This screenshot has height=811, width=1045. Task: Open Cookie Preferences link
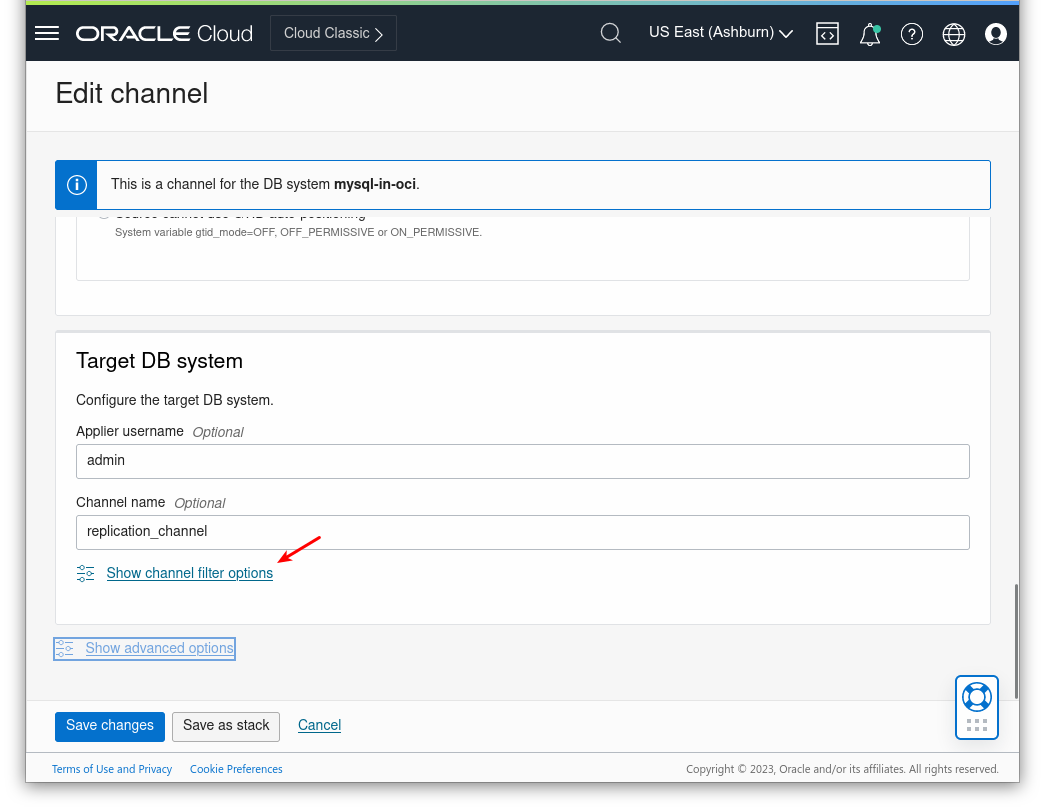[x=236, y=769]
